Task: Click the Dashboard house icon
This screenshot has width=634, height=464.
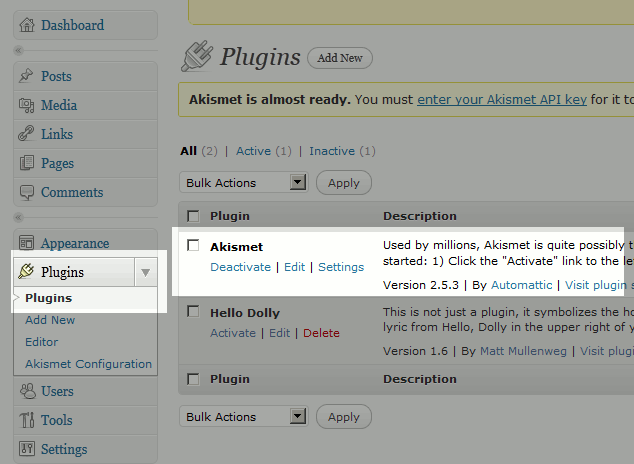Action: 27,25
